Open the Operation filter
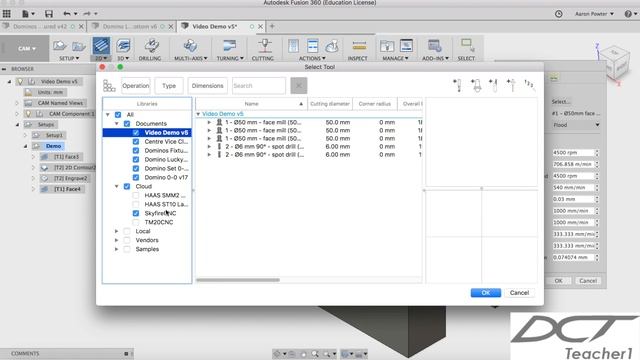The image size is (640, 360). tap(136, 86)
